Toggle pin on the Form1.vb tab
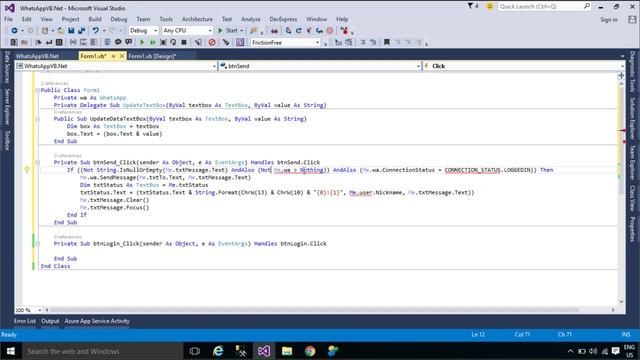The image size is (640, 360). [x=113, y=56]
